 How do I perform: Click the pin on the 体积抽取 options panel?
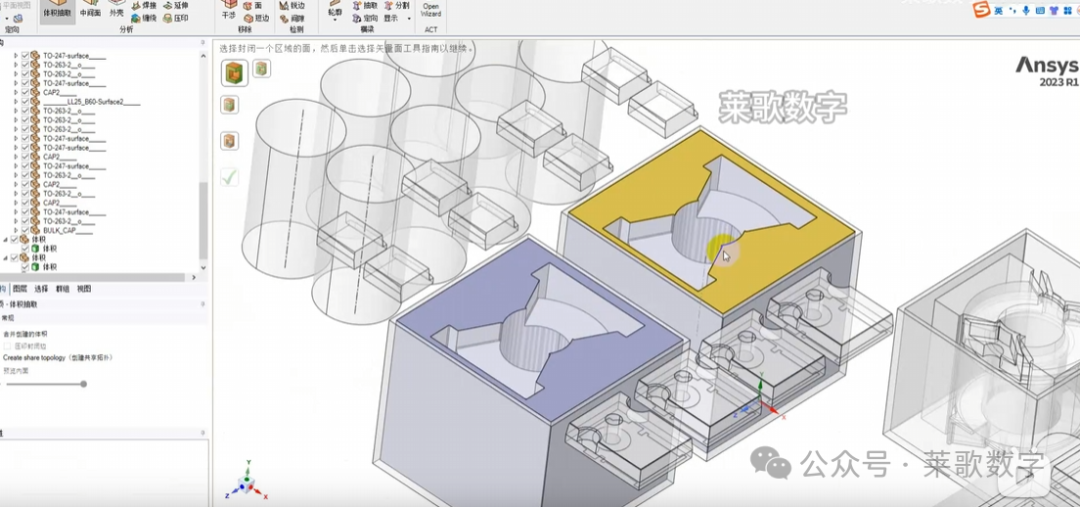(x=202, y=304)
